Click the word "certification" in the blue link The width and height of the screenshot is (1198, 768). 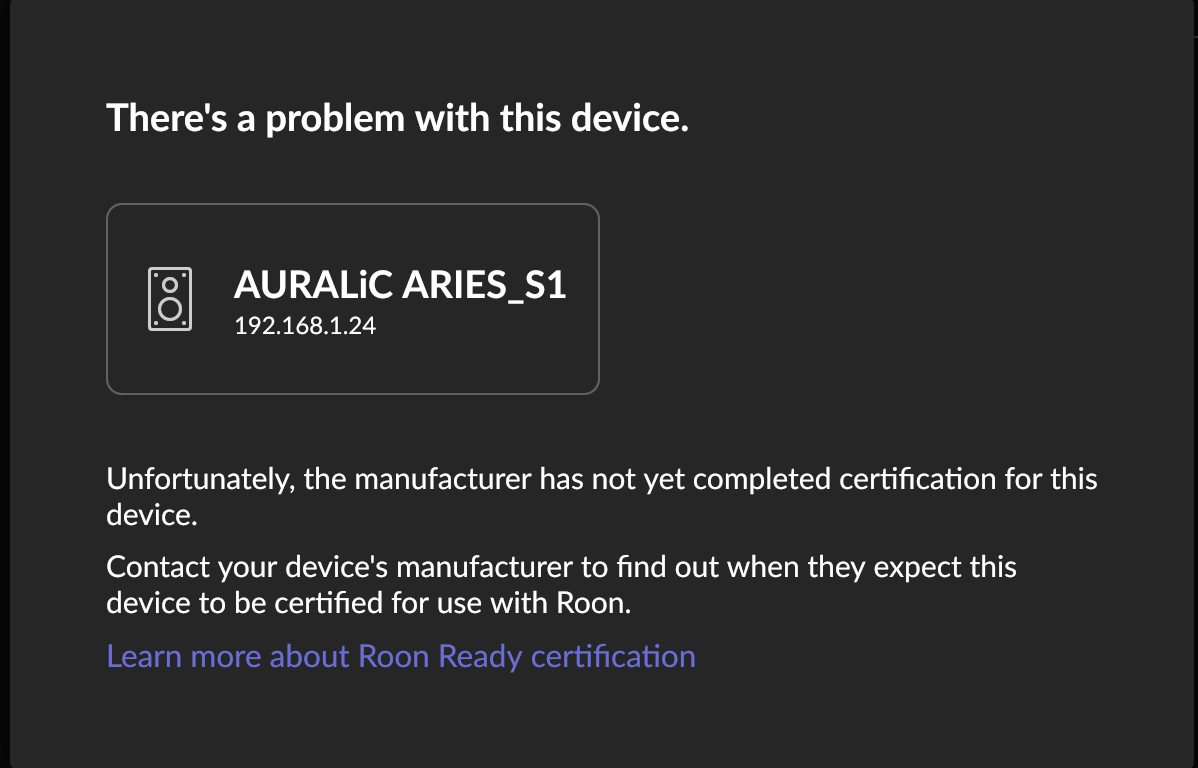tap(613, 657)
